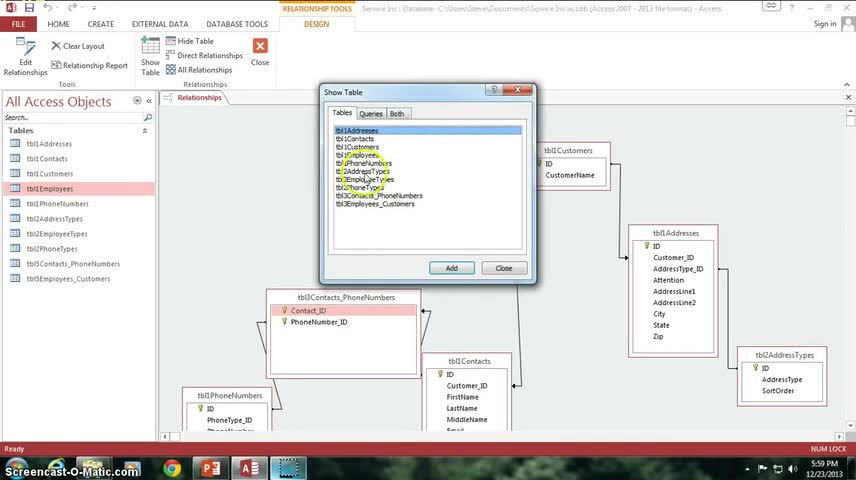
Task: Collapse the navigation pane shutter
Action: coord(149,101)
